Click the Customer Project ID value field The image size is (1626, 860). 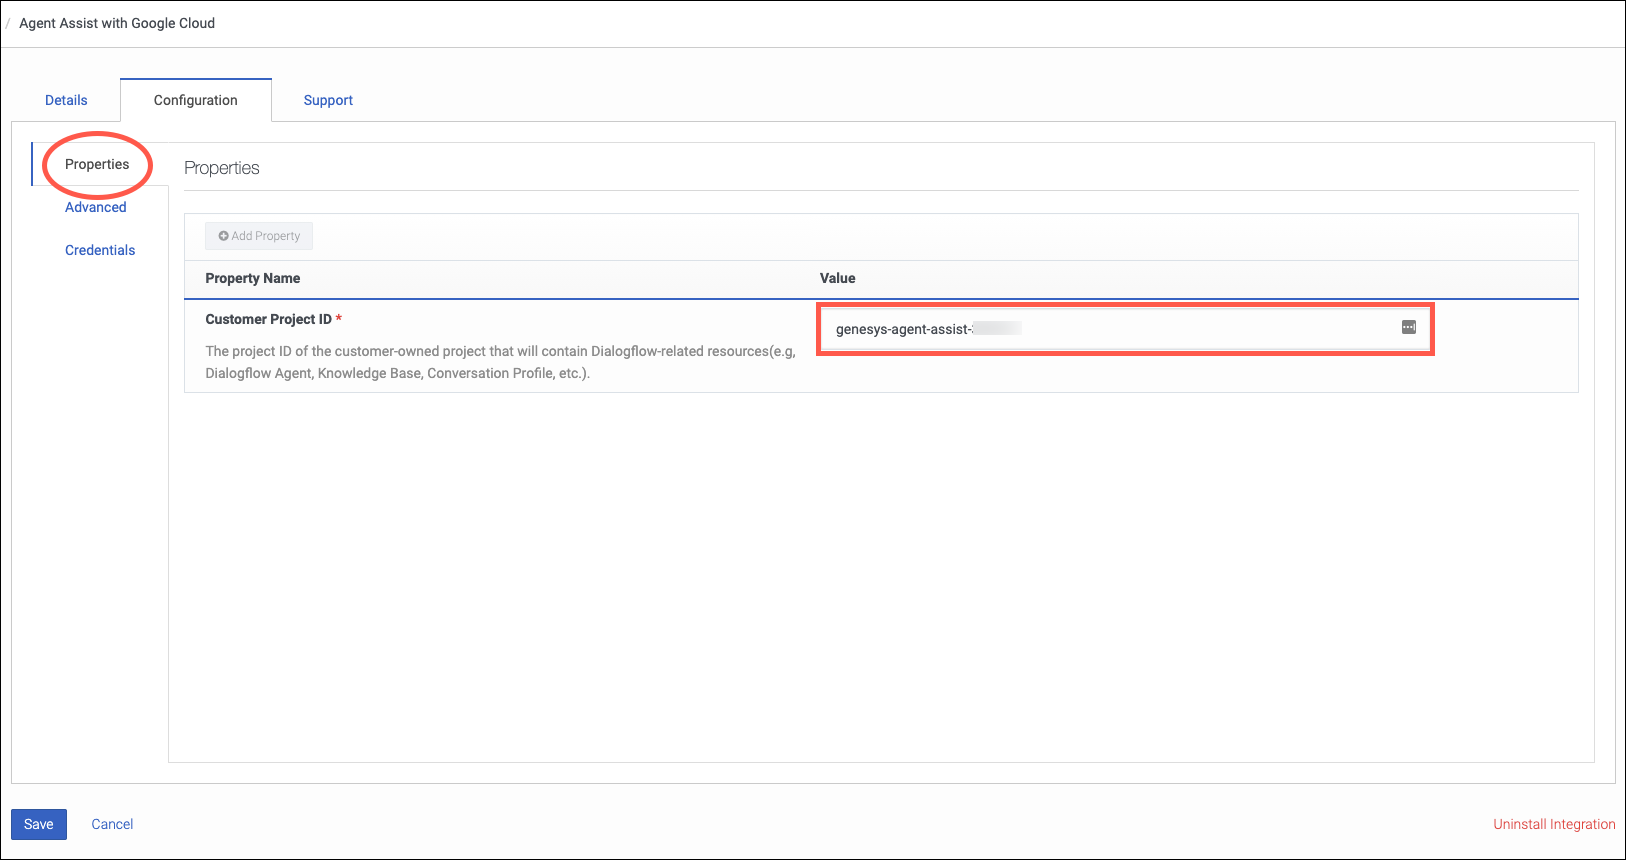[x=1126, y=329]
